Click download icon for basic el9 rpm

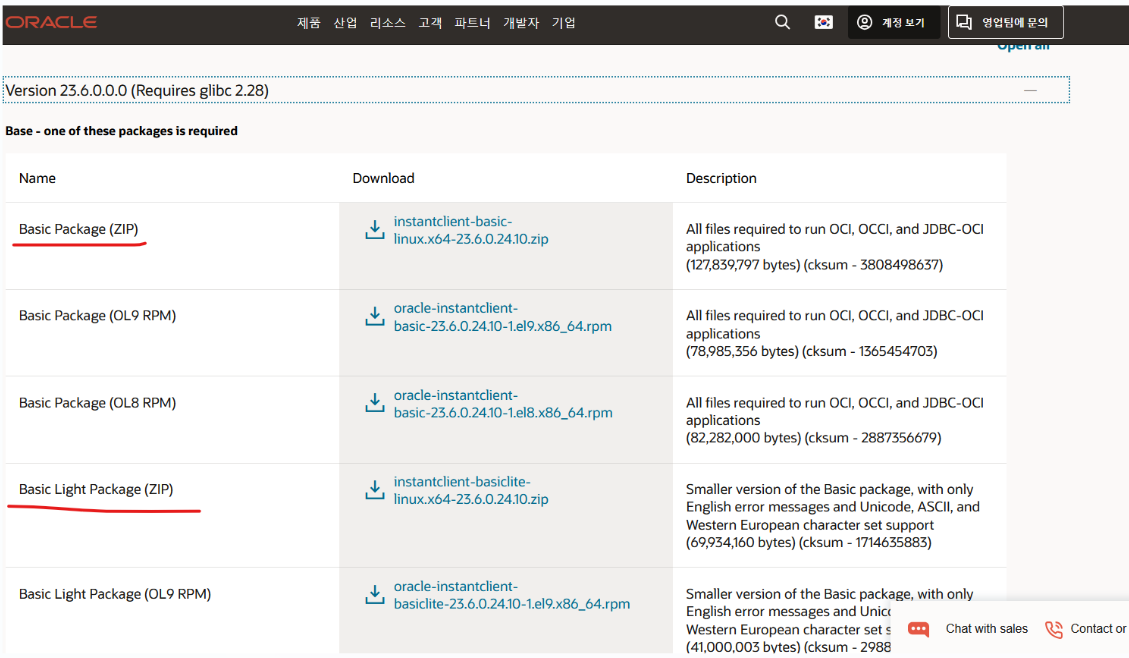point(374,316)
